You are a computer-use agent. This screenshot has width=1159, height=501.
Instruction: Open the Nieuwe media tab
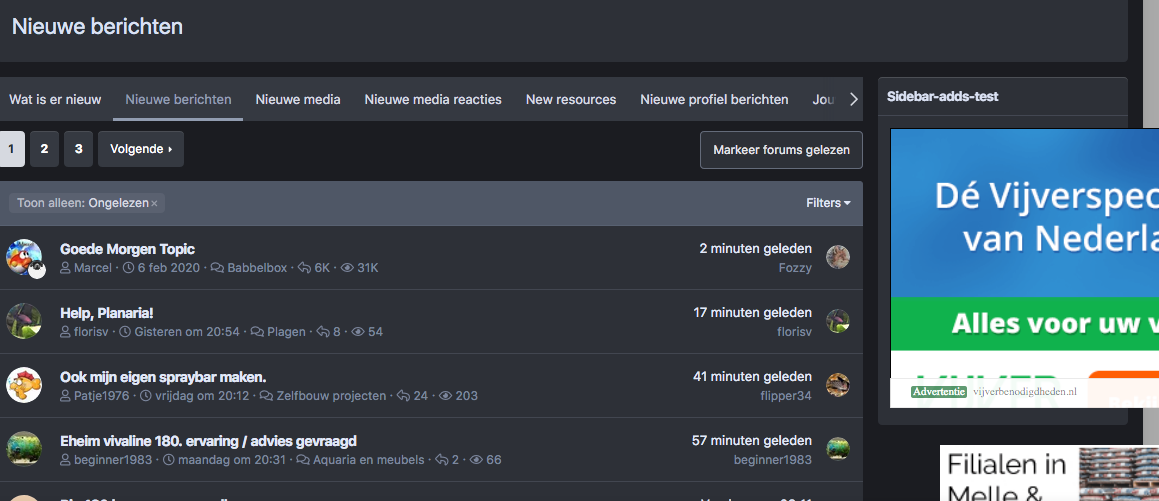pos(298,99)
